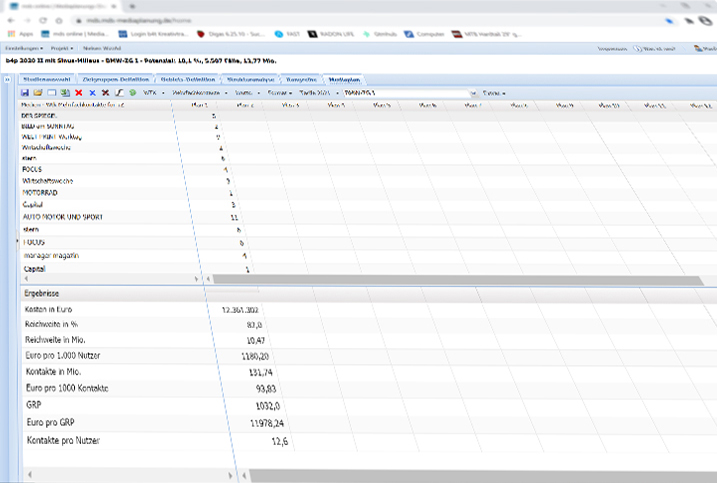This screenshot has height=483, width=717.
Task: Click the browser extensions icon
Action: [689, 21]
